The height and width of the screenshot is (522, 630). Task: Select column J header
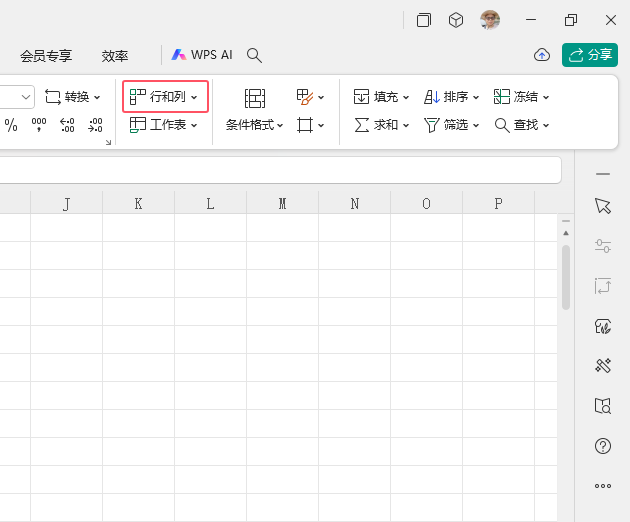click(67, 203)
